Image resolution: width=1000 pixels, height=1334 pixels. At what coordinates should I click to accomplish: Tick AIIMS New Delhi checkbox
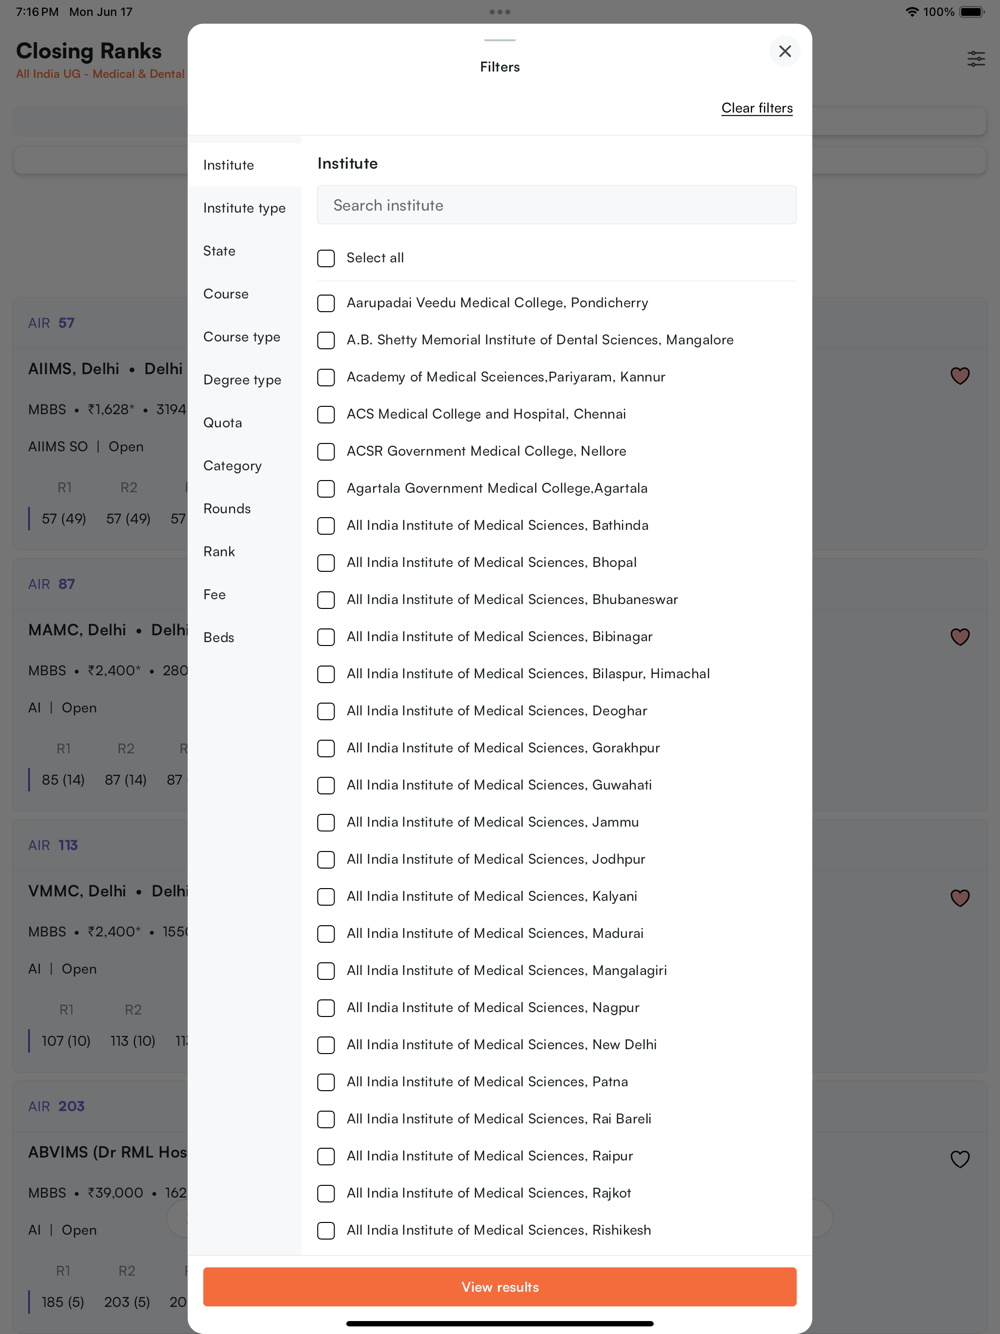coord(326,1045)
